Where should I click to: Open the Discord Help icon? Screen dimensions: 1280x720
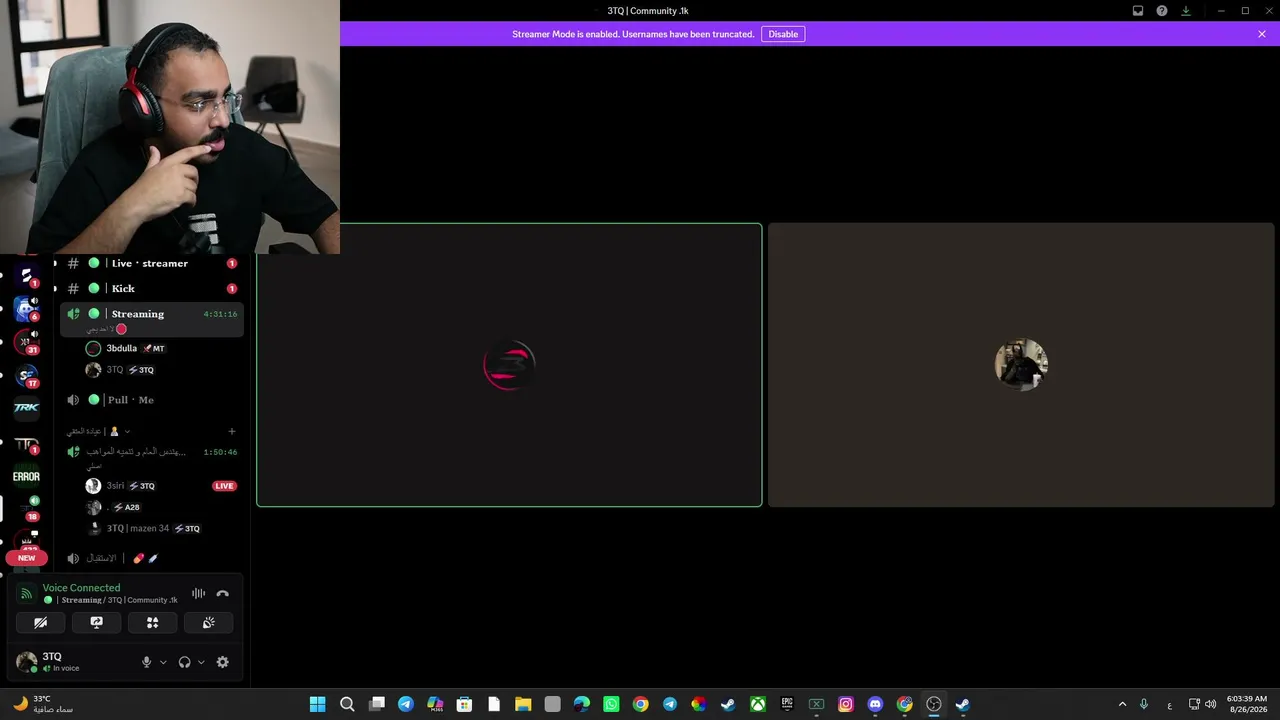click(1162, 11)
